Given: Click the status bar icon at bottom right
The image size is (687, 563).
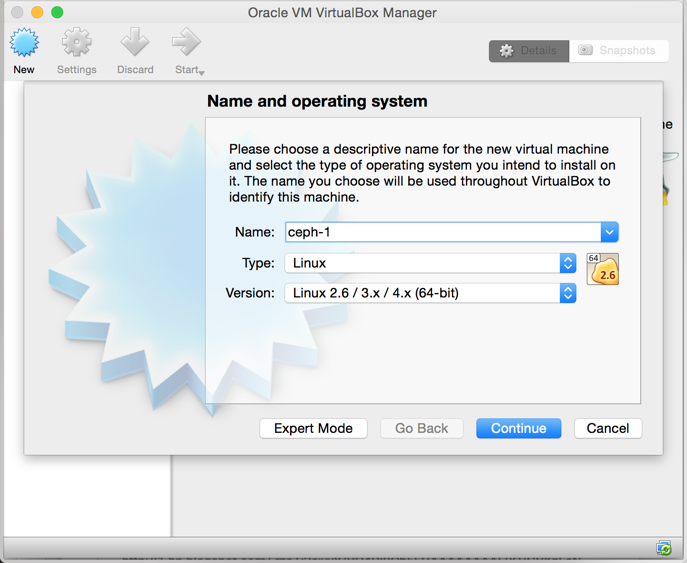Looking at the screenshot, I should click(x=664, y=548).
